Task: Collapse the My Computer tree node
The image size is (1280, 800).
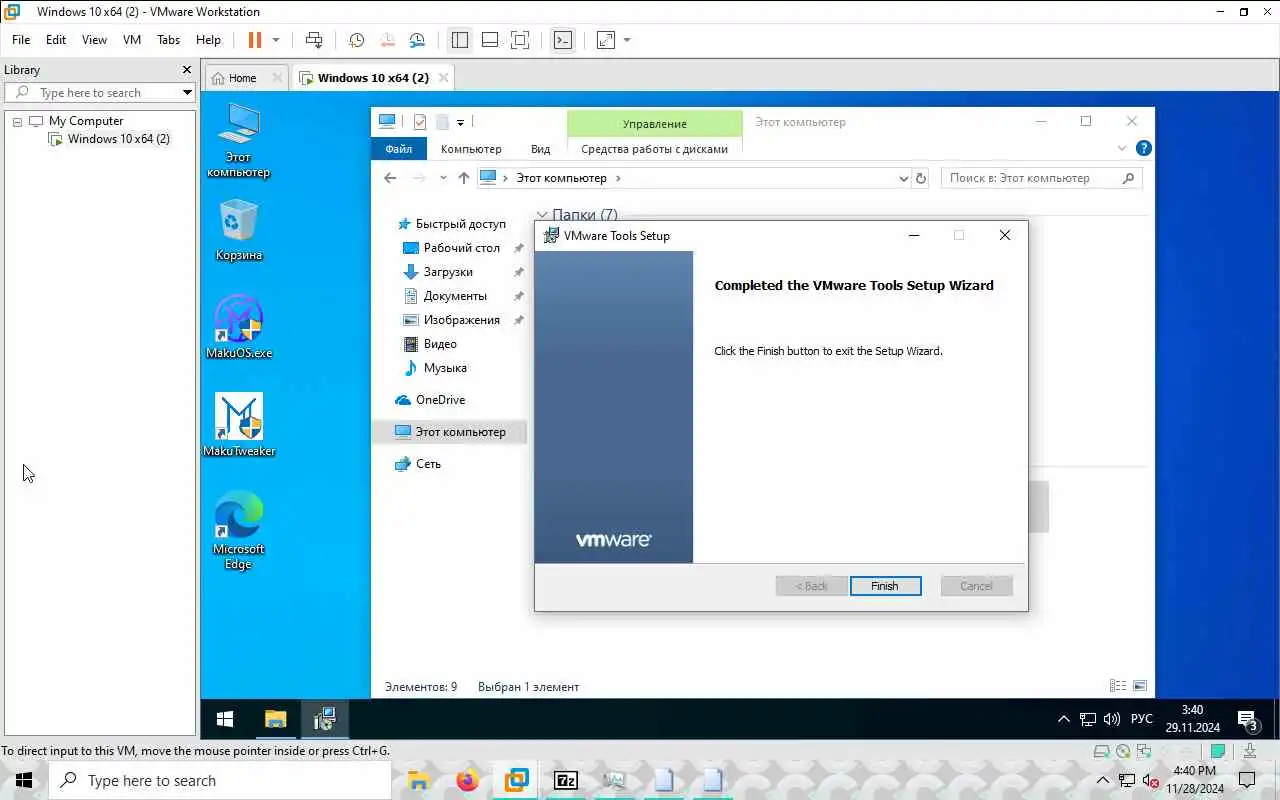Action: 17,121
